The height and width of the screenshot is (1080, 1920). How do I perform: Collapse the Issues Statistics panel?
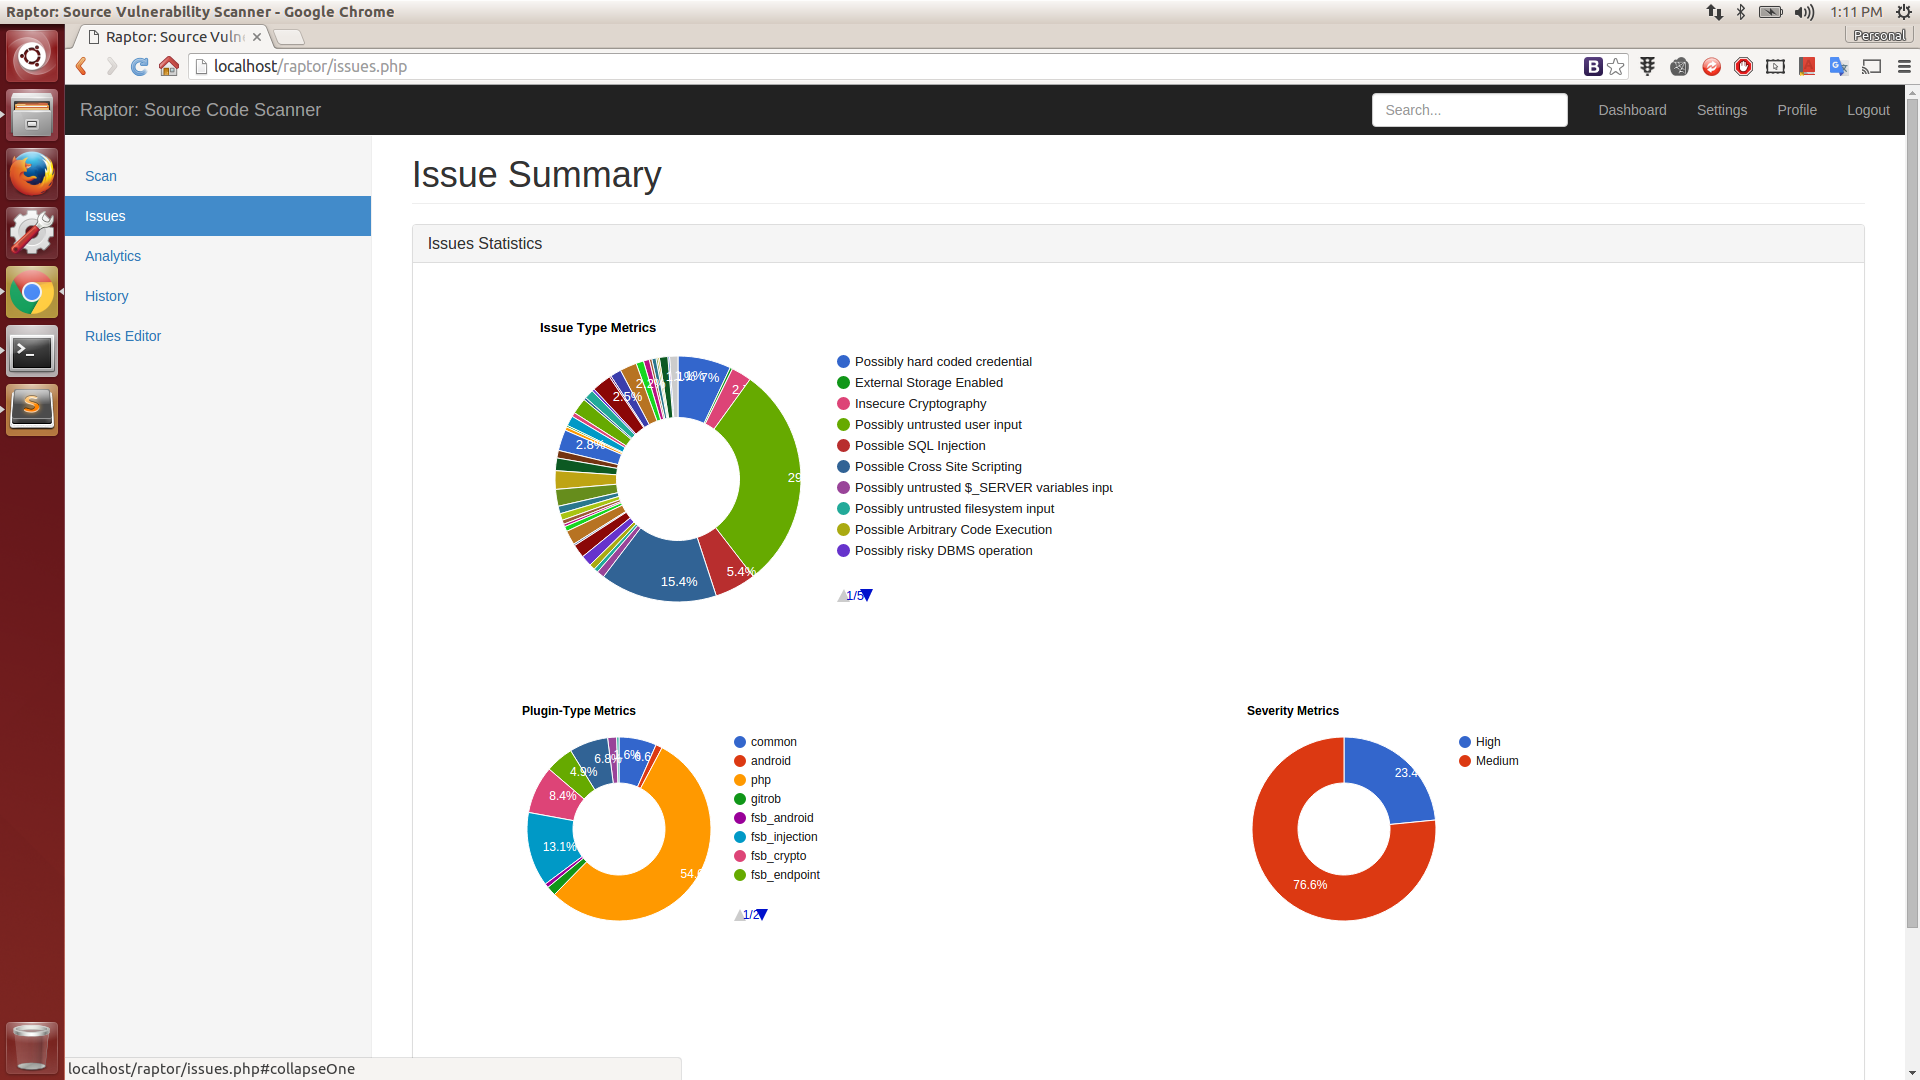[484, 243]
